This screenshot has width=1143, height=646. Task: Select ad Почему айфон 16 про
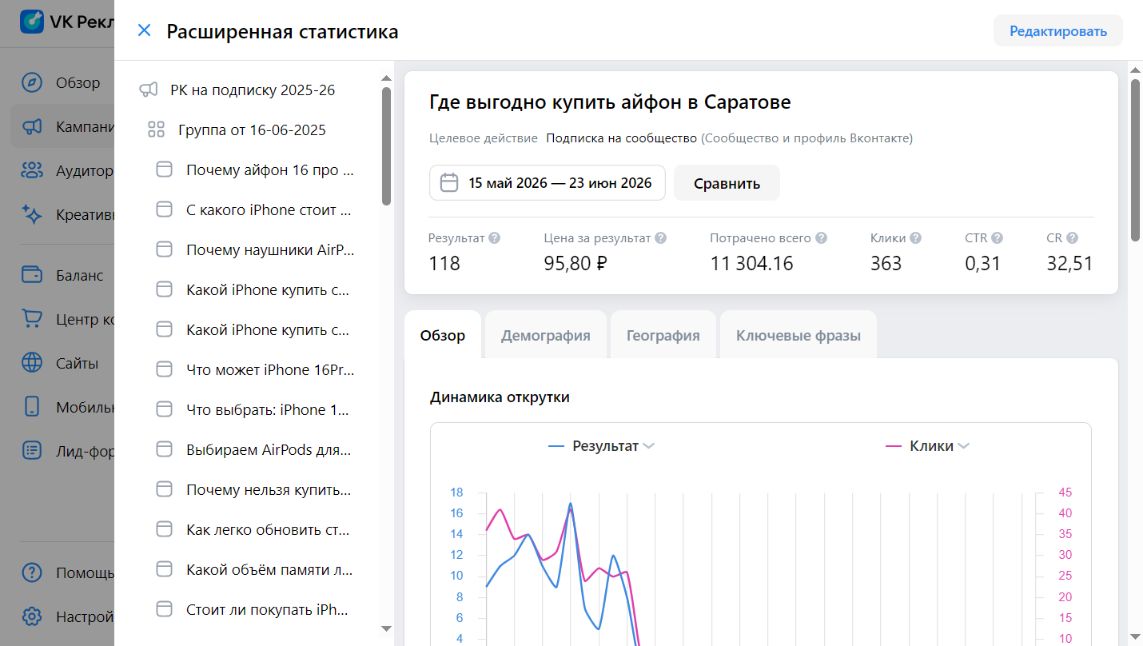coord(270,170)
